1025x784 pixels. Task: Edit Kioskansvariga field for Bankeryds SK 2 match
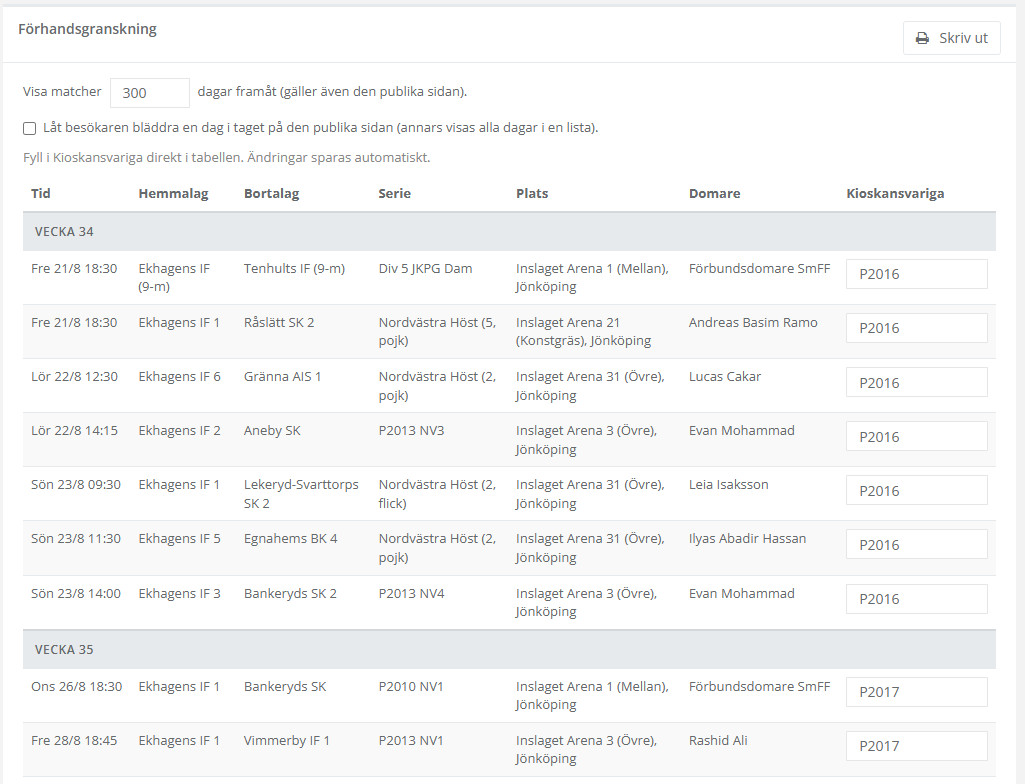[916, 599]
